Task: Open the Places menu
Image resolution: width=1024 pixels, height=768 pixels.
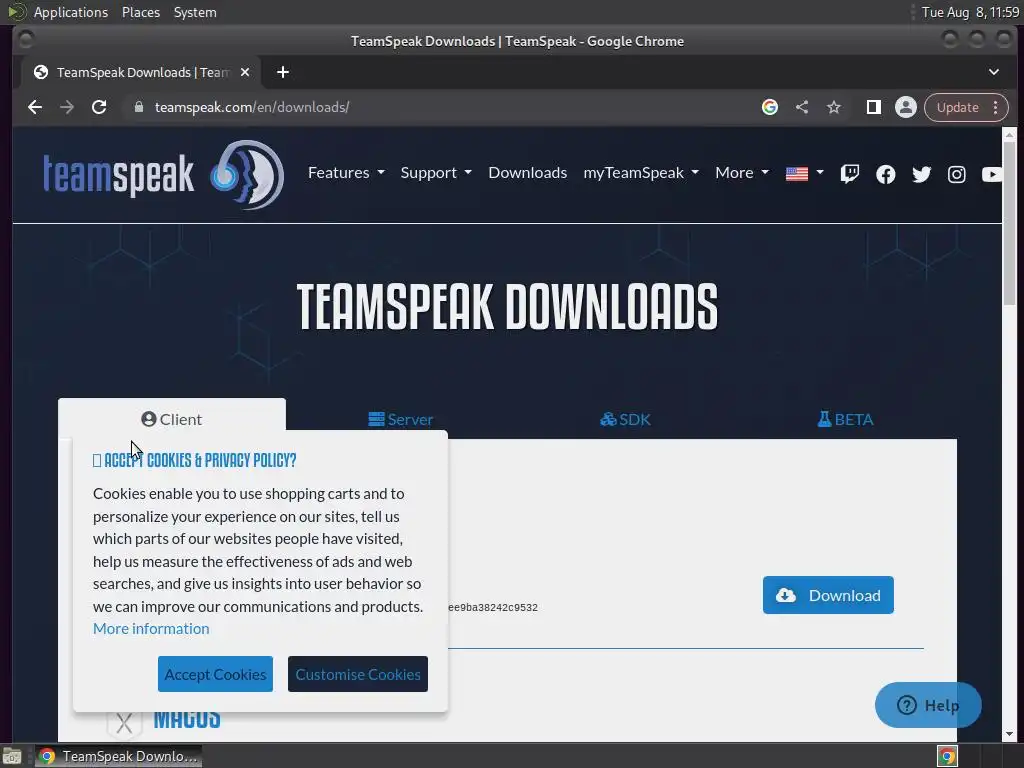Action: coord(141,12)
